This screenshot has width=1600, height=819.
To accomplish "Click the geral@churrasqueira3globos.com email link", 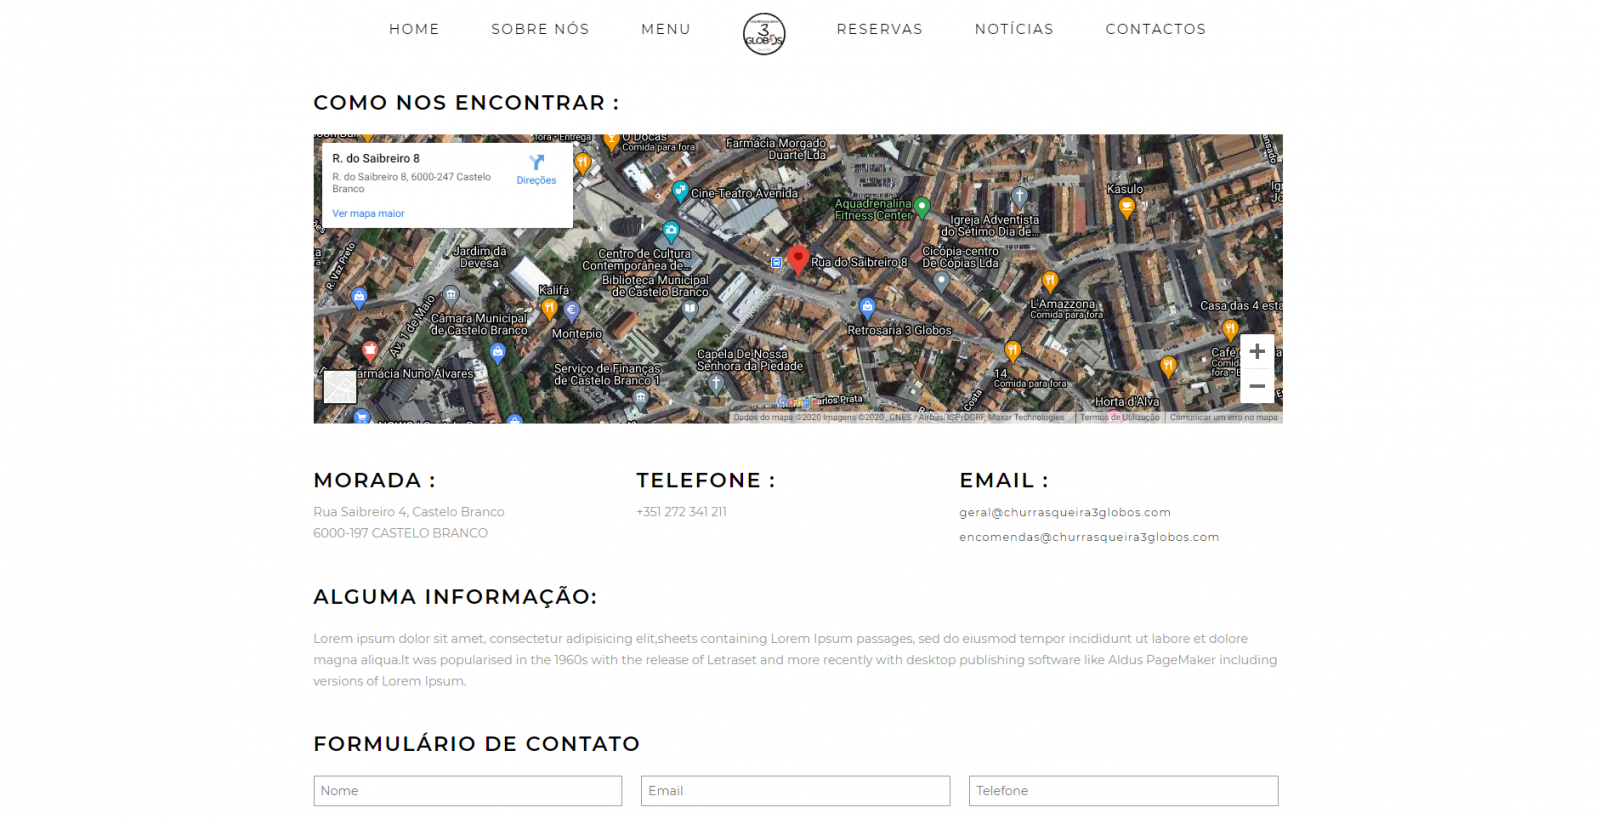I will click(x=1065, y=512).
